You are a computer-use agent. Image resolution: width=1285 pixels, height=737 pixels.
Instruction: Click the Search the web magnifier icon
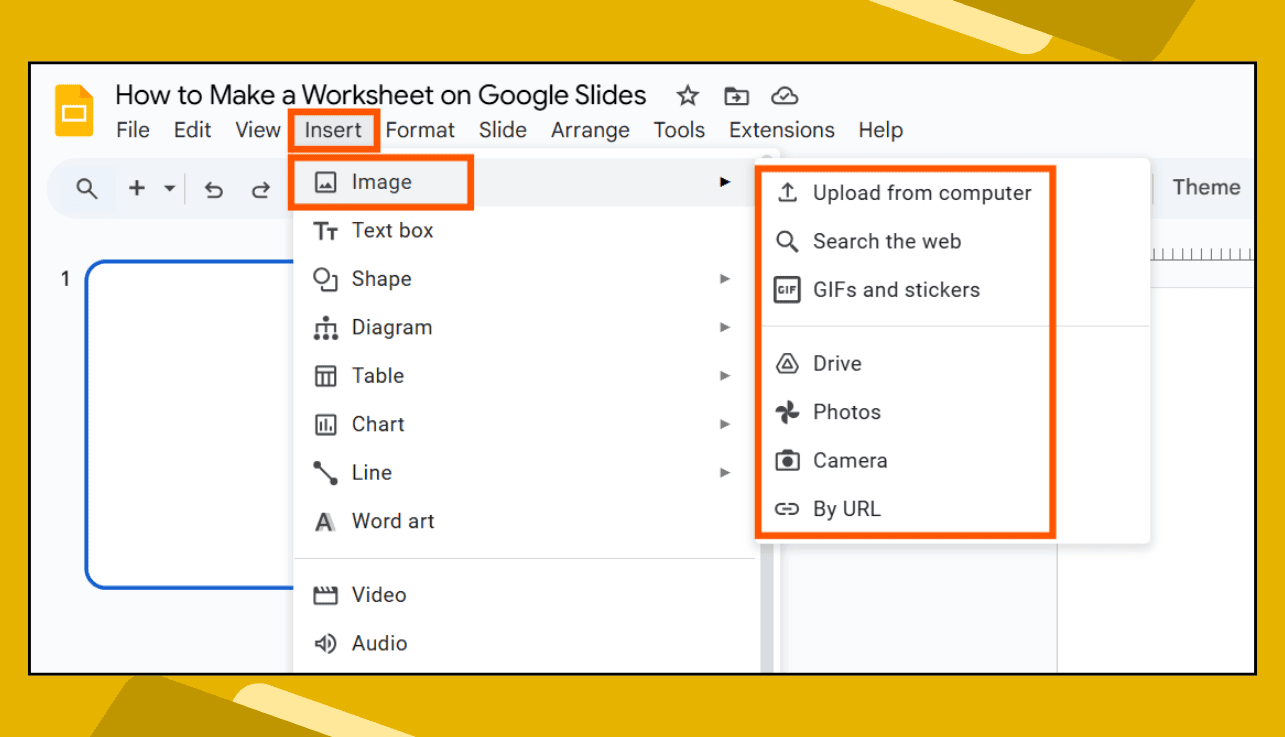[x=788, y=241]
